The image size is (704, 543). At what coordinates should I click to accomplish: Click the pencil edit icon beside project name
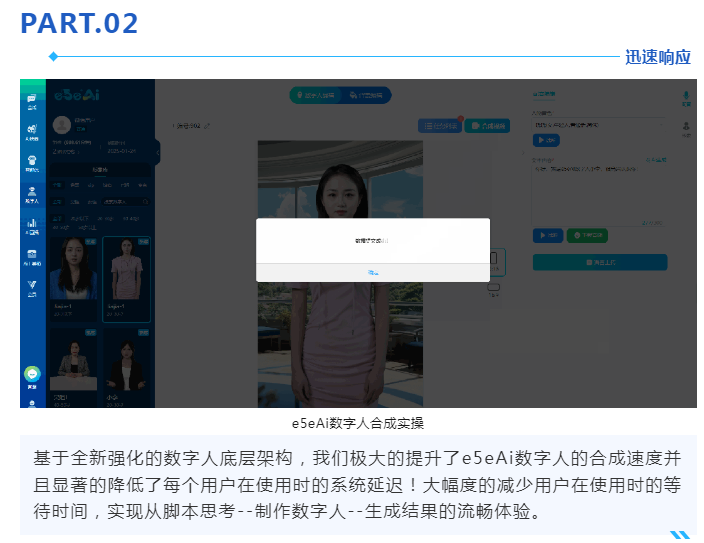[x=207, y=126]
